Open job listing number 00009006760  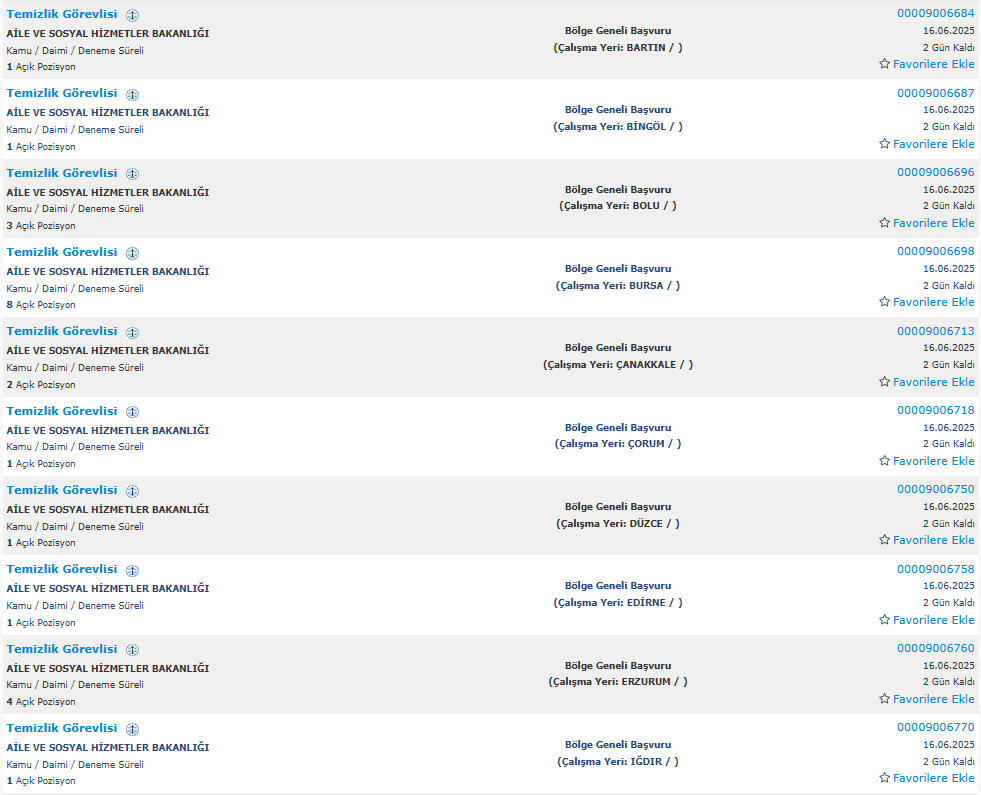coord(935,648)
